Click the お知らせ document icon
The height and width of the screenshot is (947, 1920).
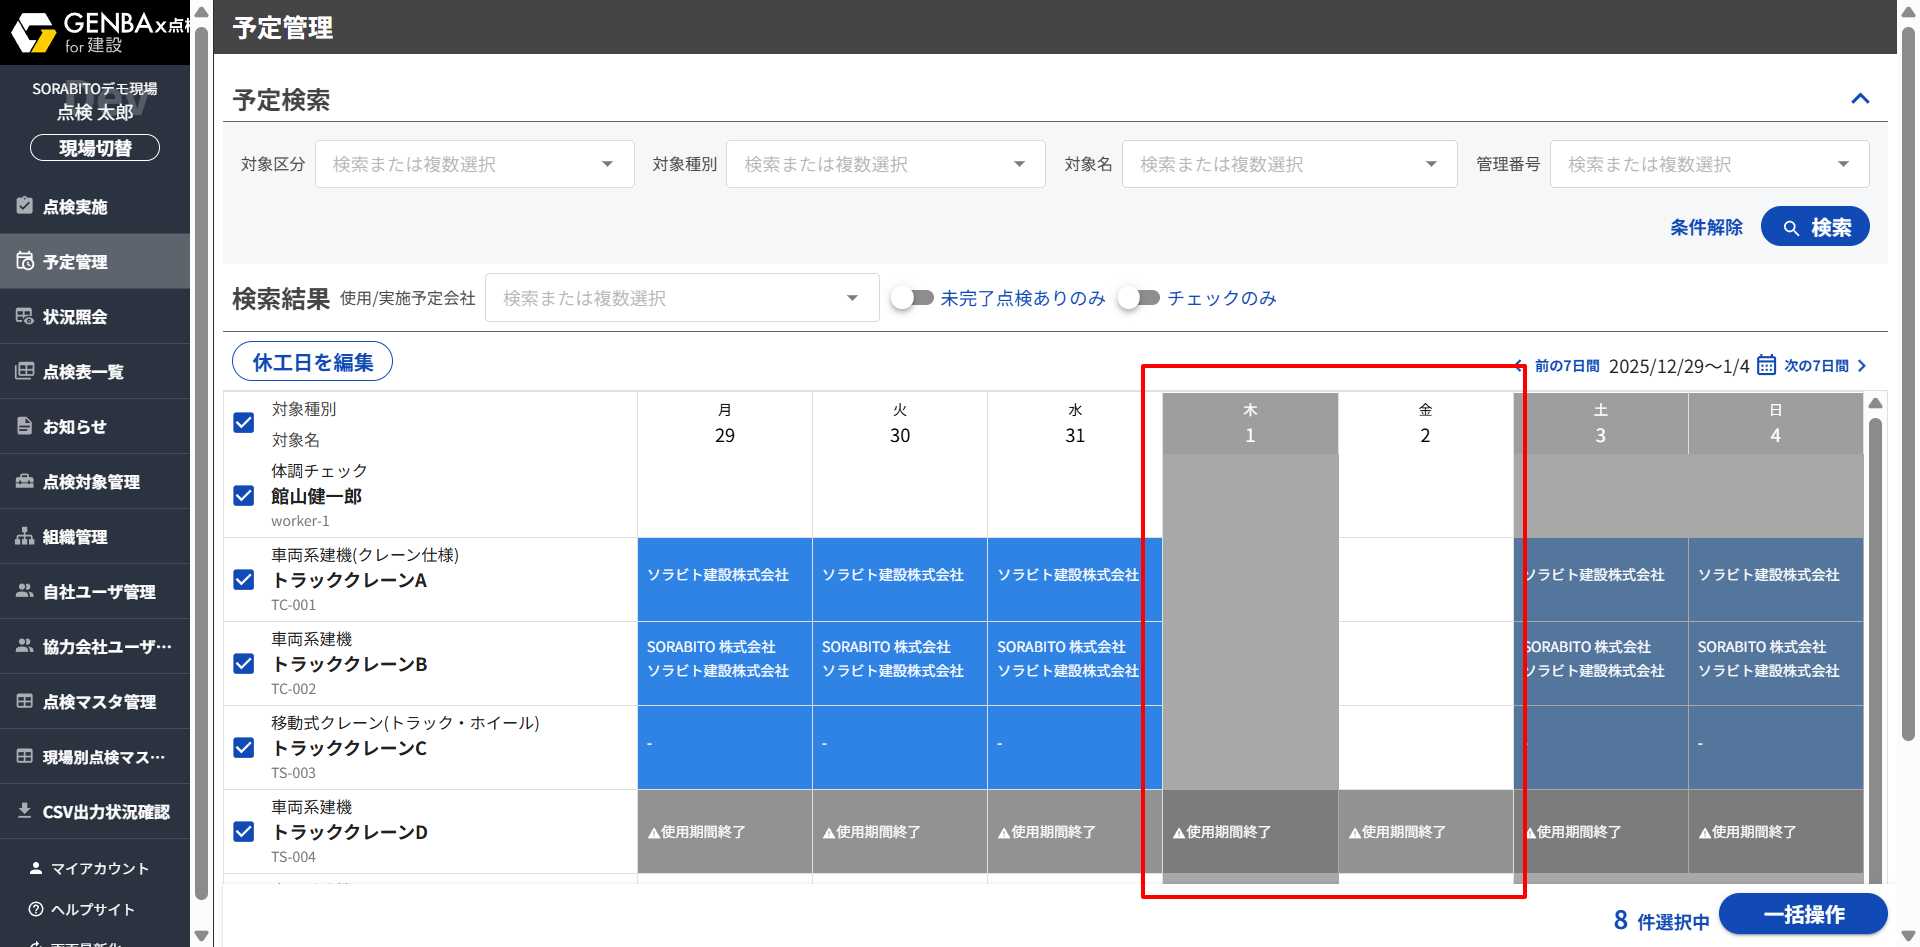point(25,426)
